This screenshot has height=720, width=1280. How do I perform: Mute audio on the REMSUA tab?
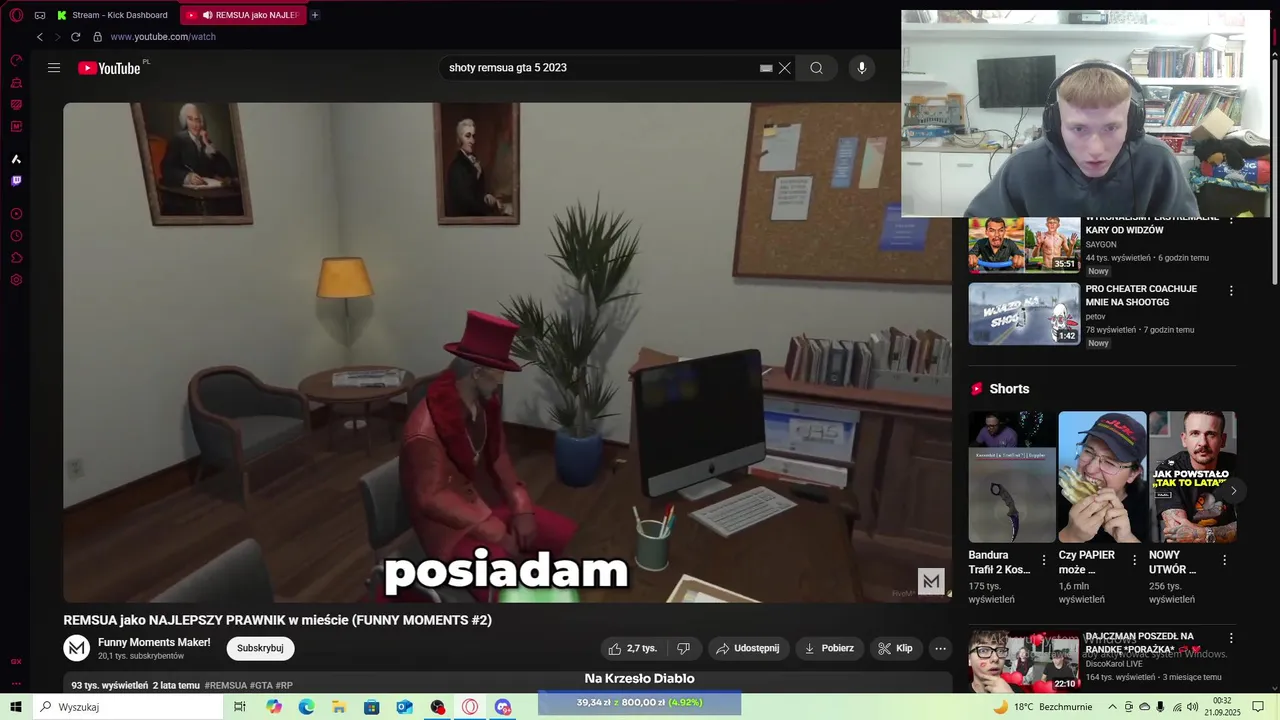pos(207,15)
